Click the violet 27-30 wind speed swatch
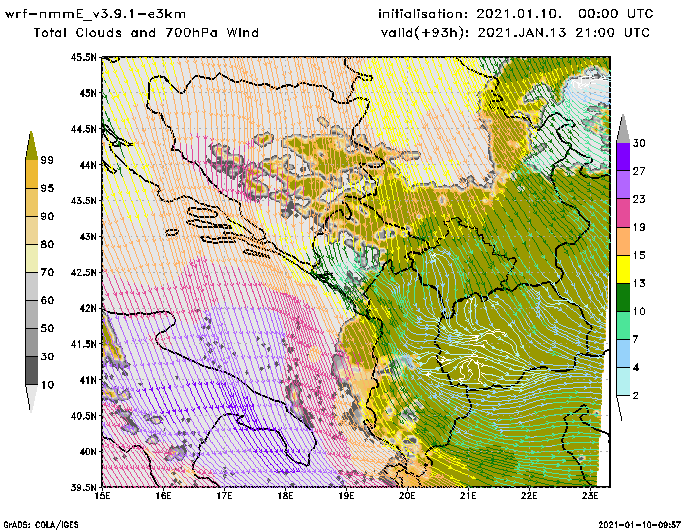Viewport: 700px width, 530px height. click(x=623, y=157)
